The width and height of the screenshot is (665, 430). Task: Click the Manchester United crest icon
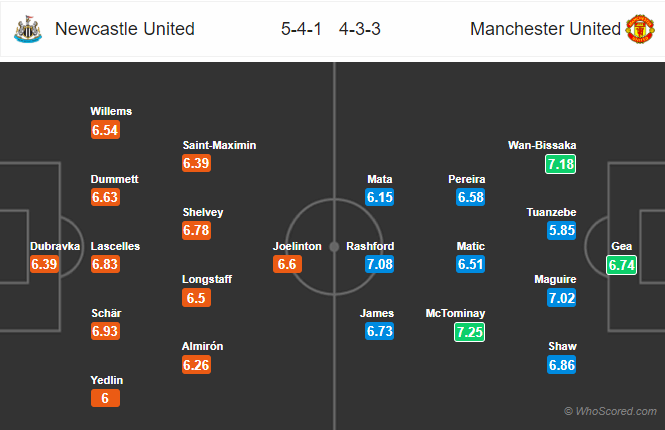(640, 29)
